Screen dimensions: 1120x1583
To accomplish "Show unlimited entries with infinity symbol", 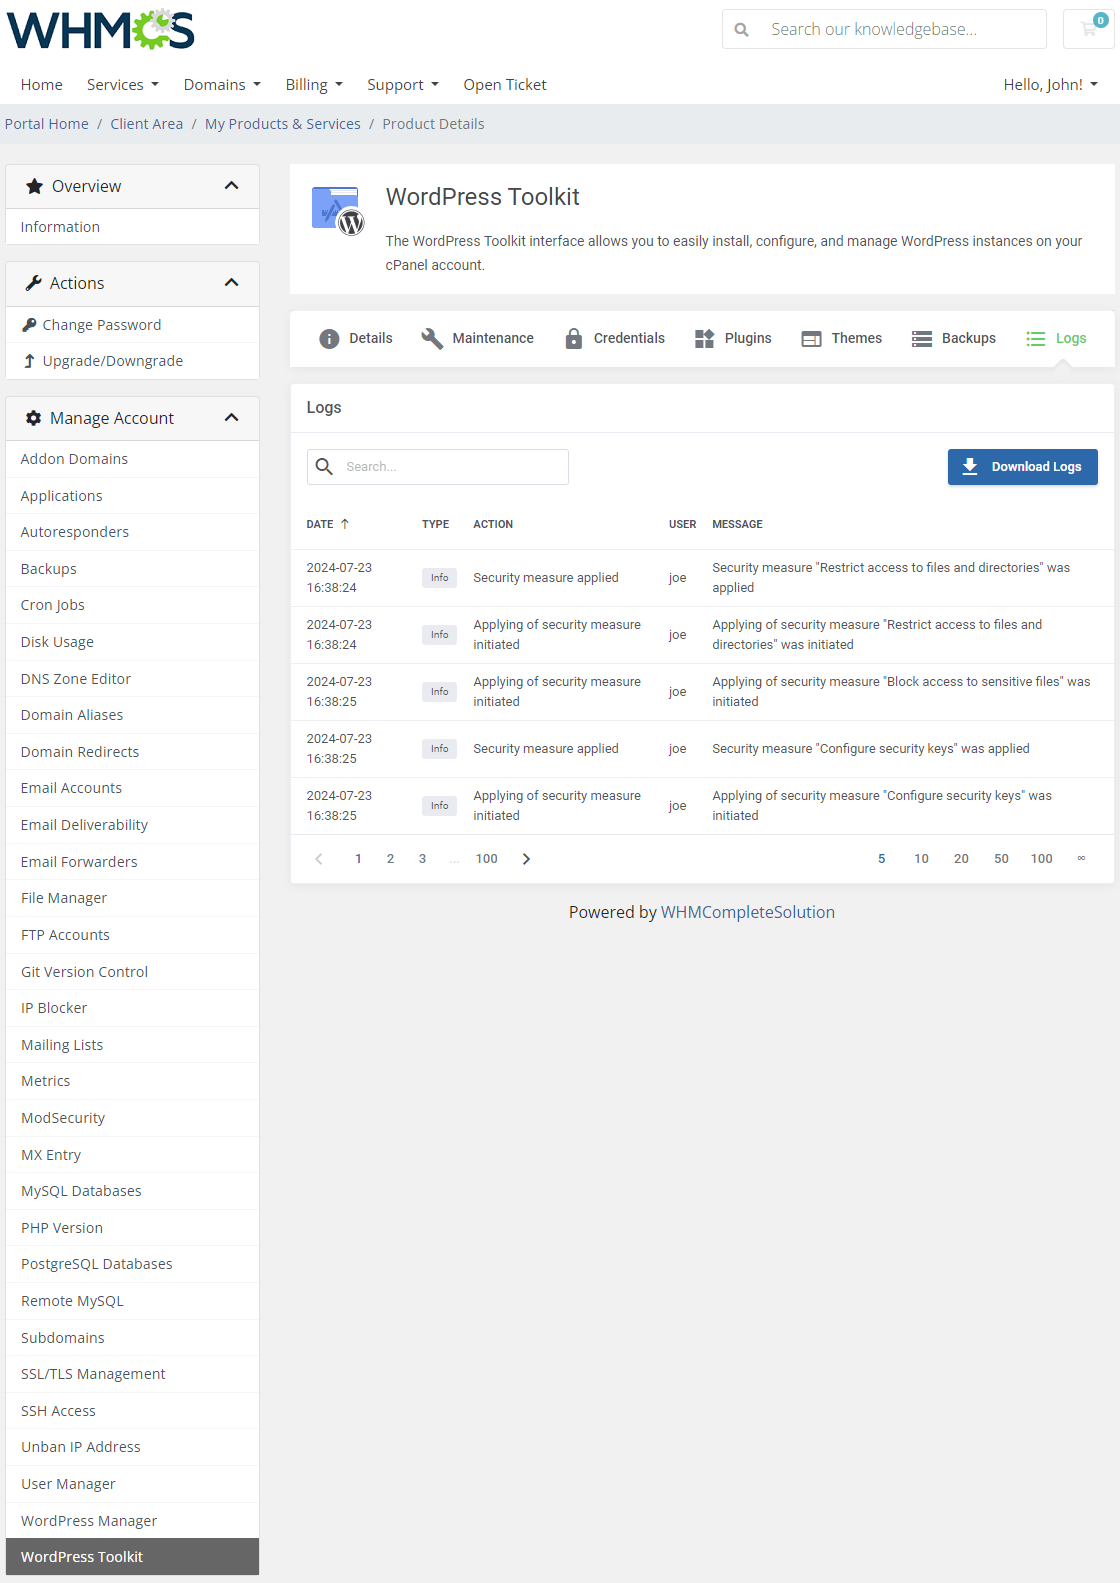I will coord(1081,859).
